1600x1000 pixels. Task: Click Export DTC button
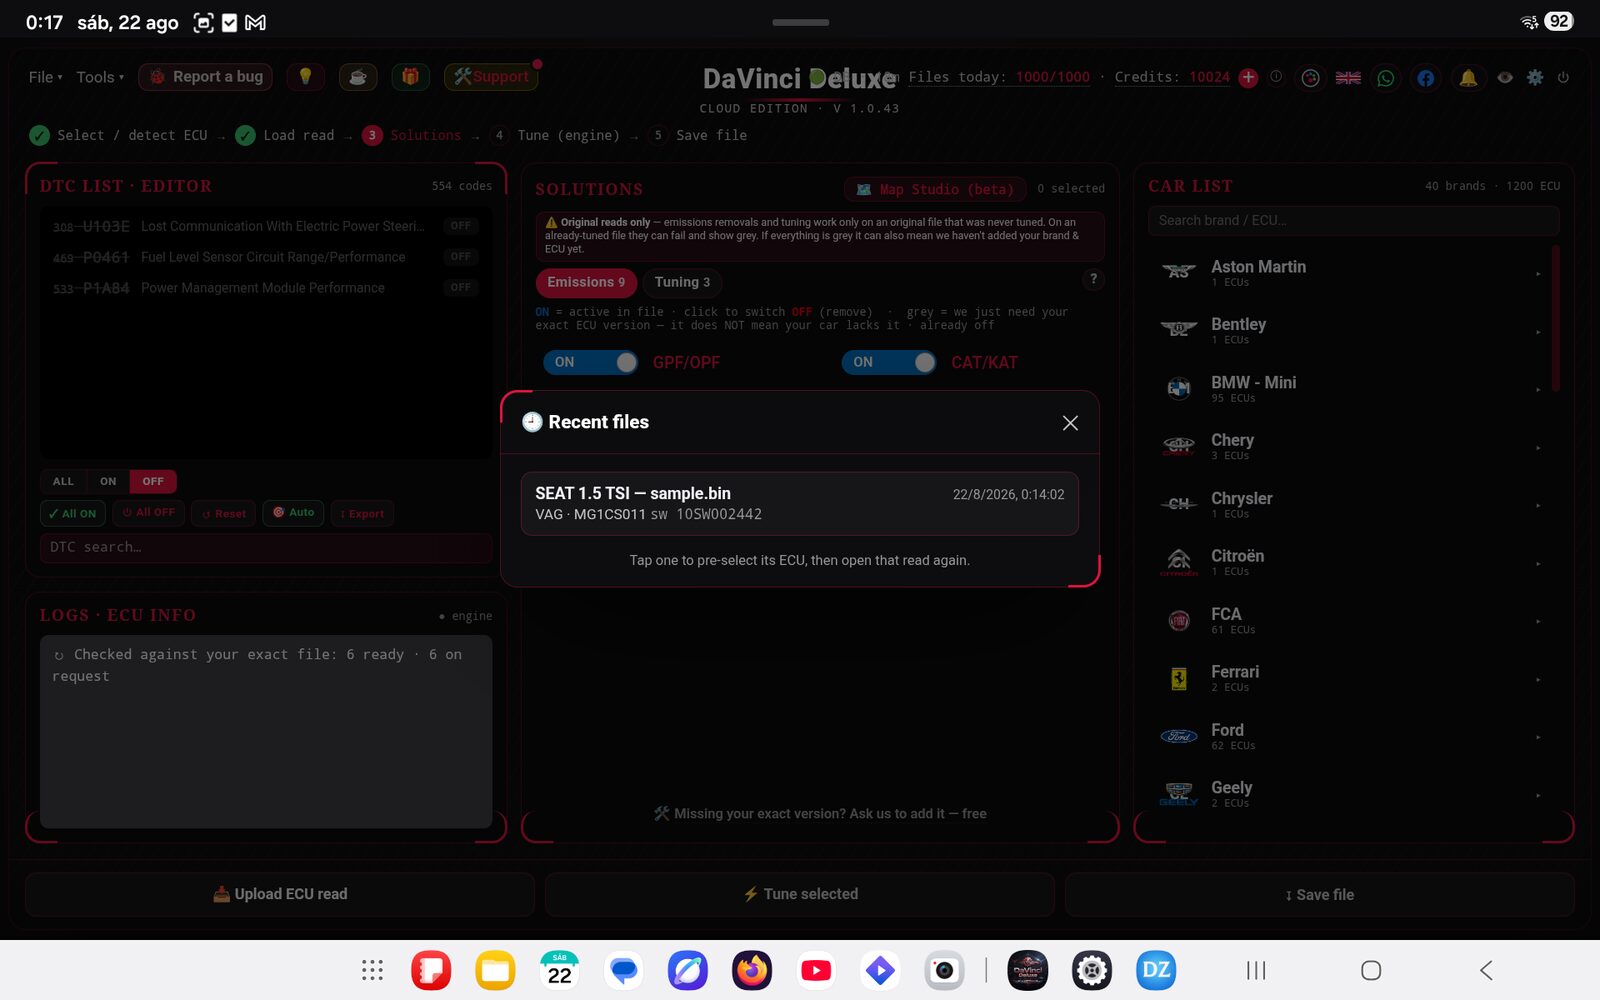pos(362,513)
